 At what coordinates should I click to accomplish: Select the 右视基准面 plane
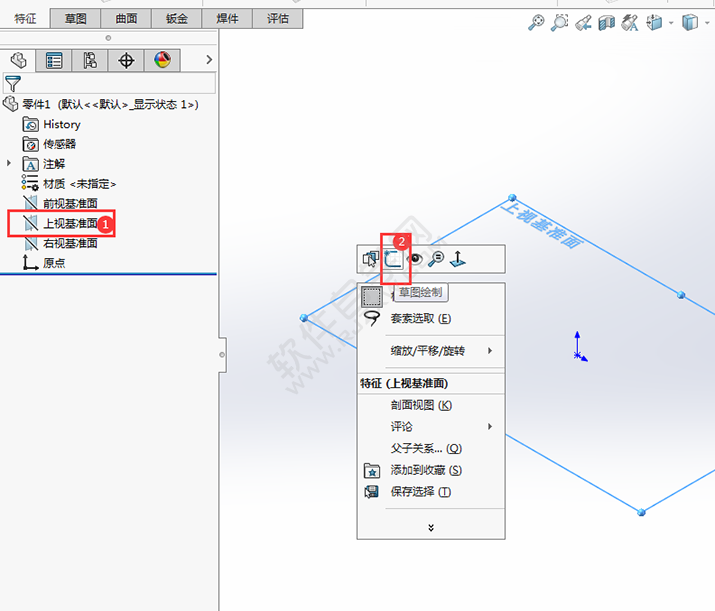tap(60, 243)
